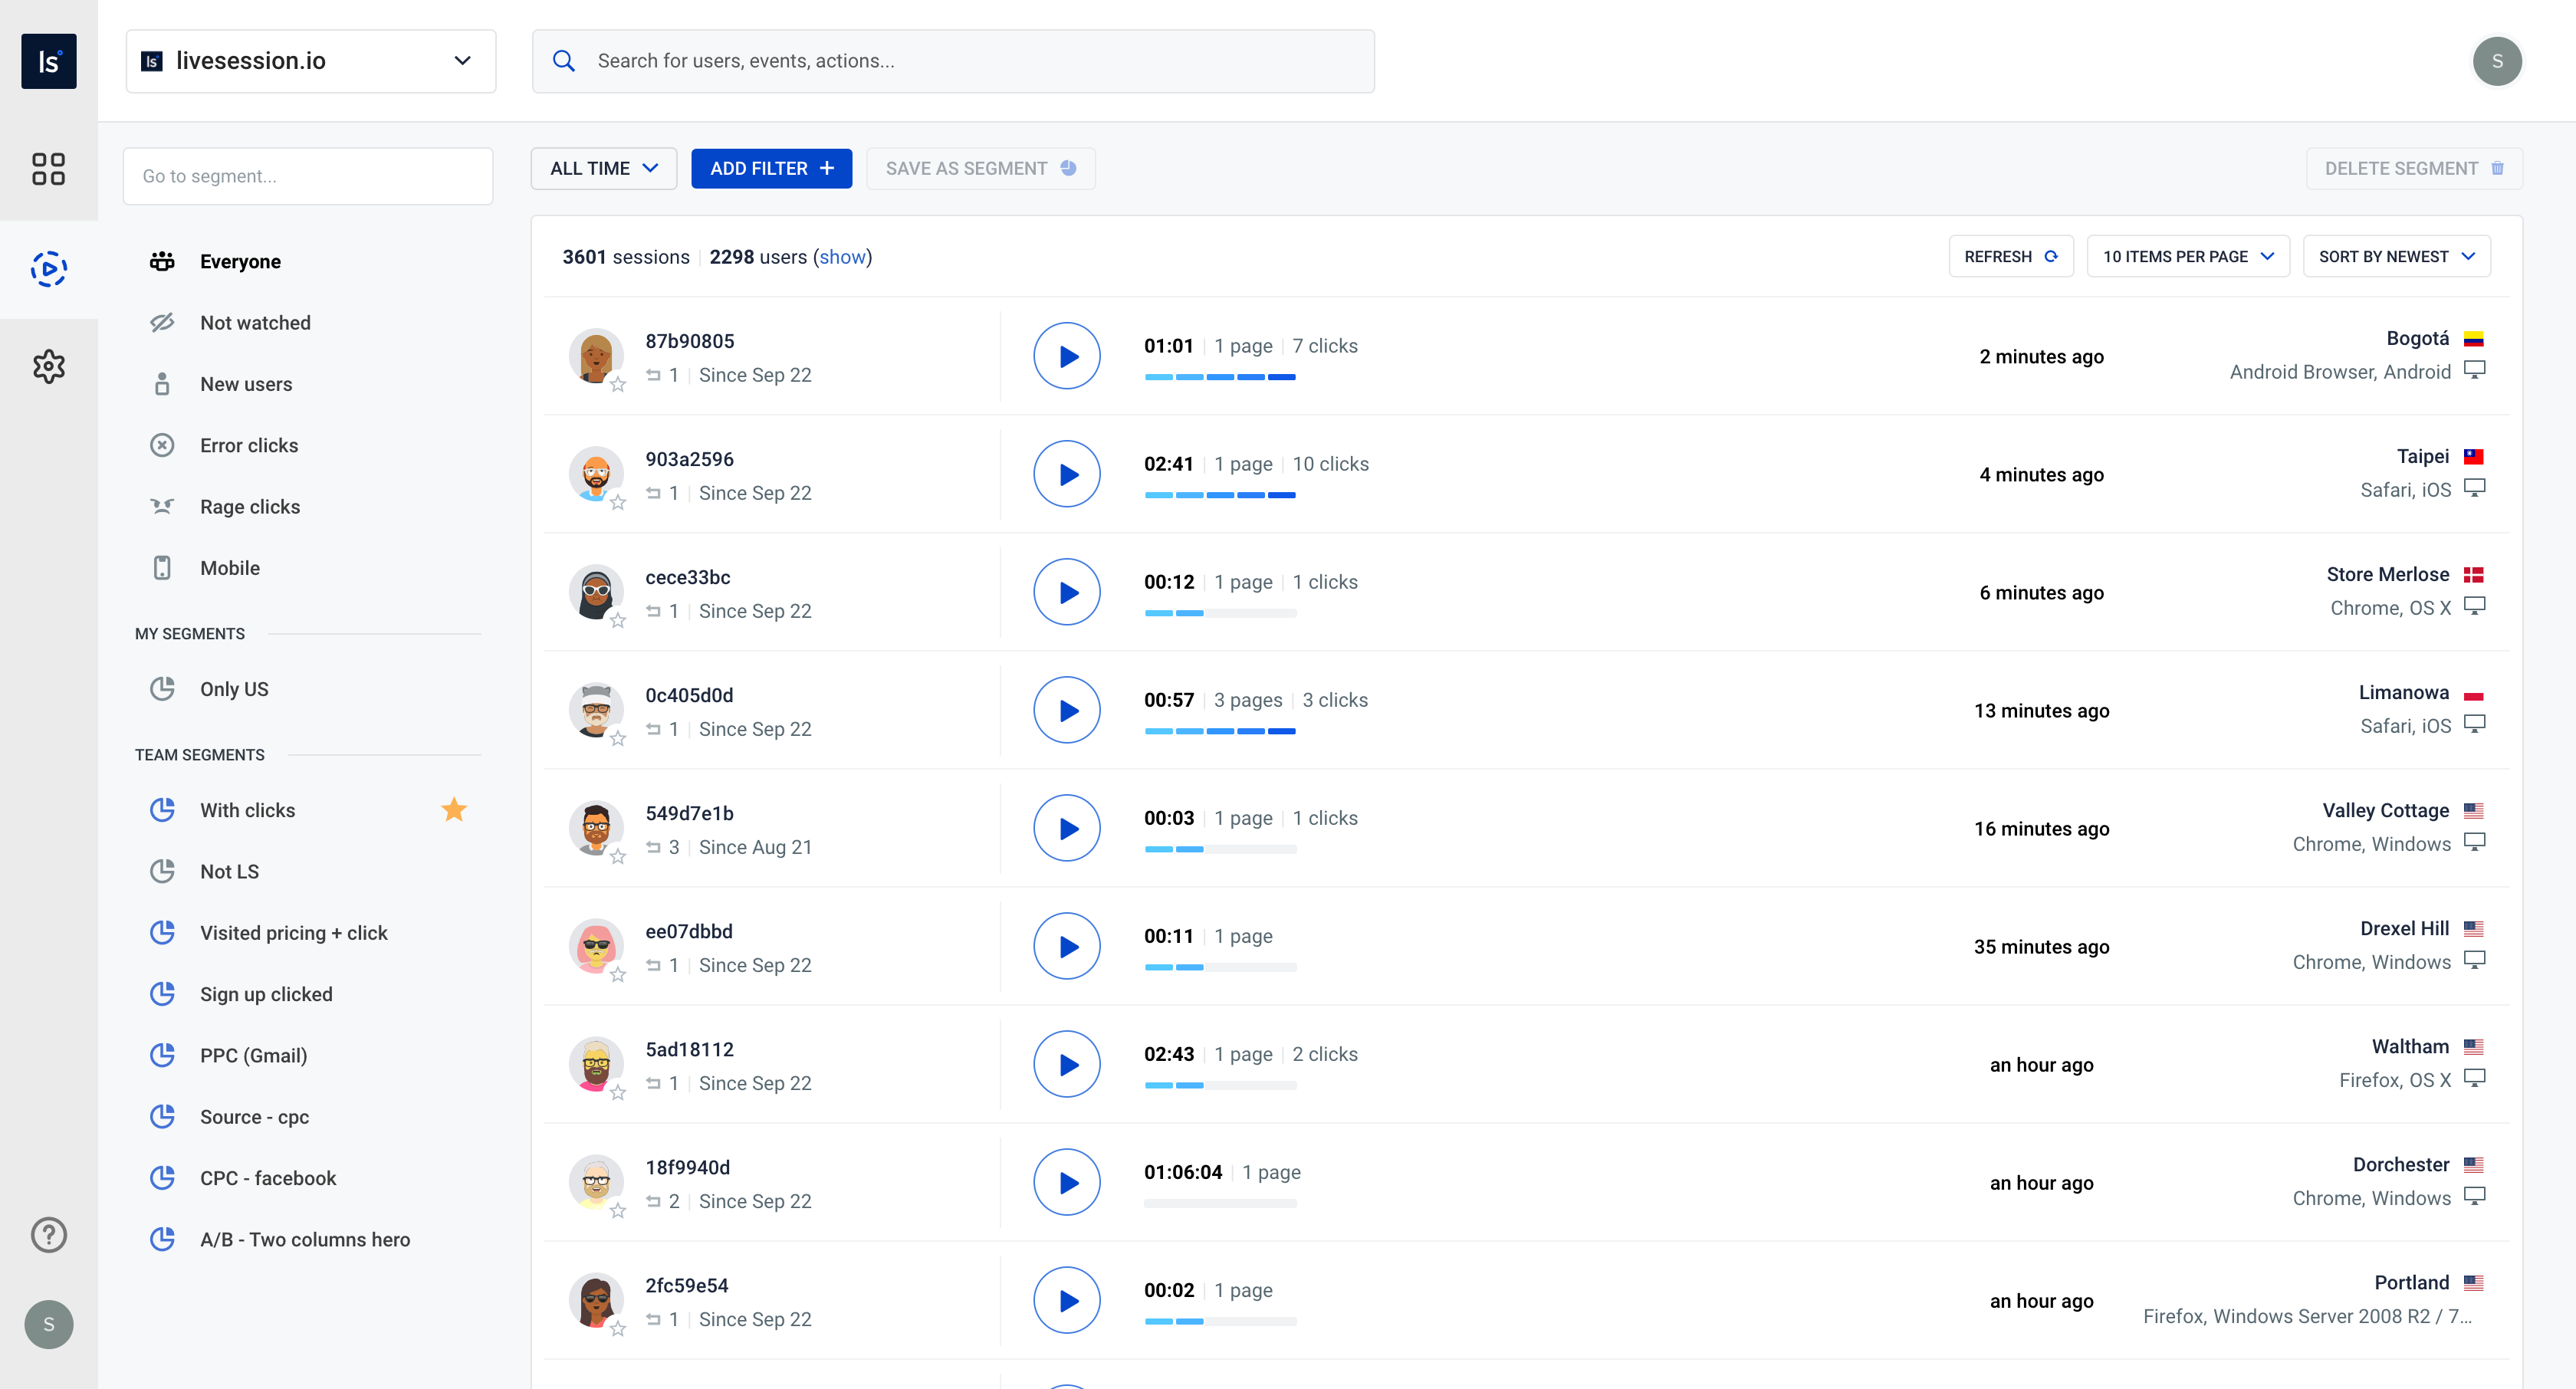Click the ADD FILTER button

[770, 168]
